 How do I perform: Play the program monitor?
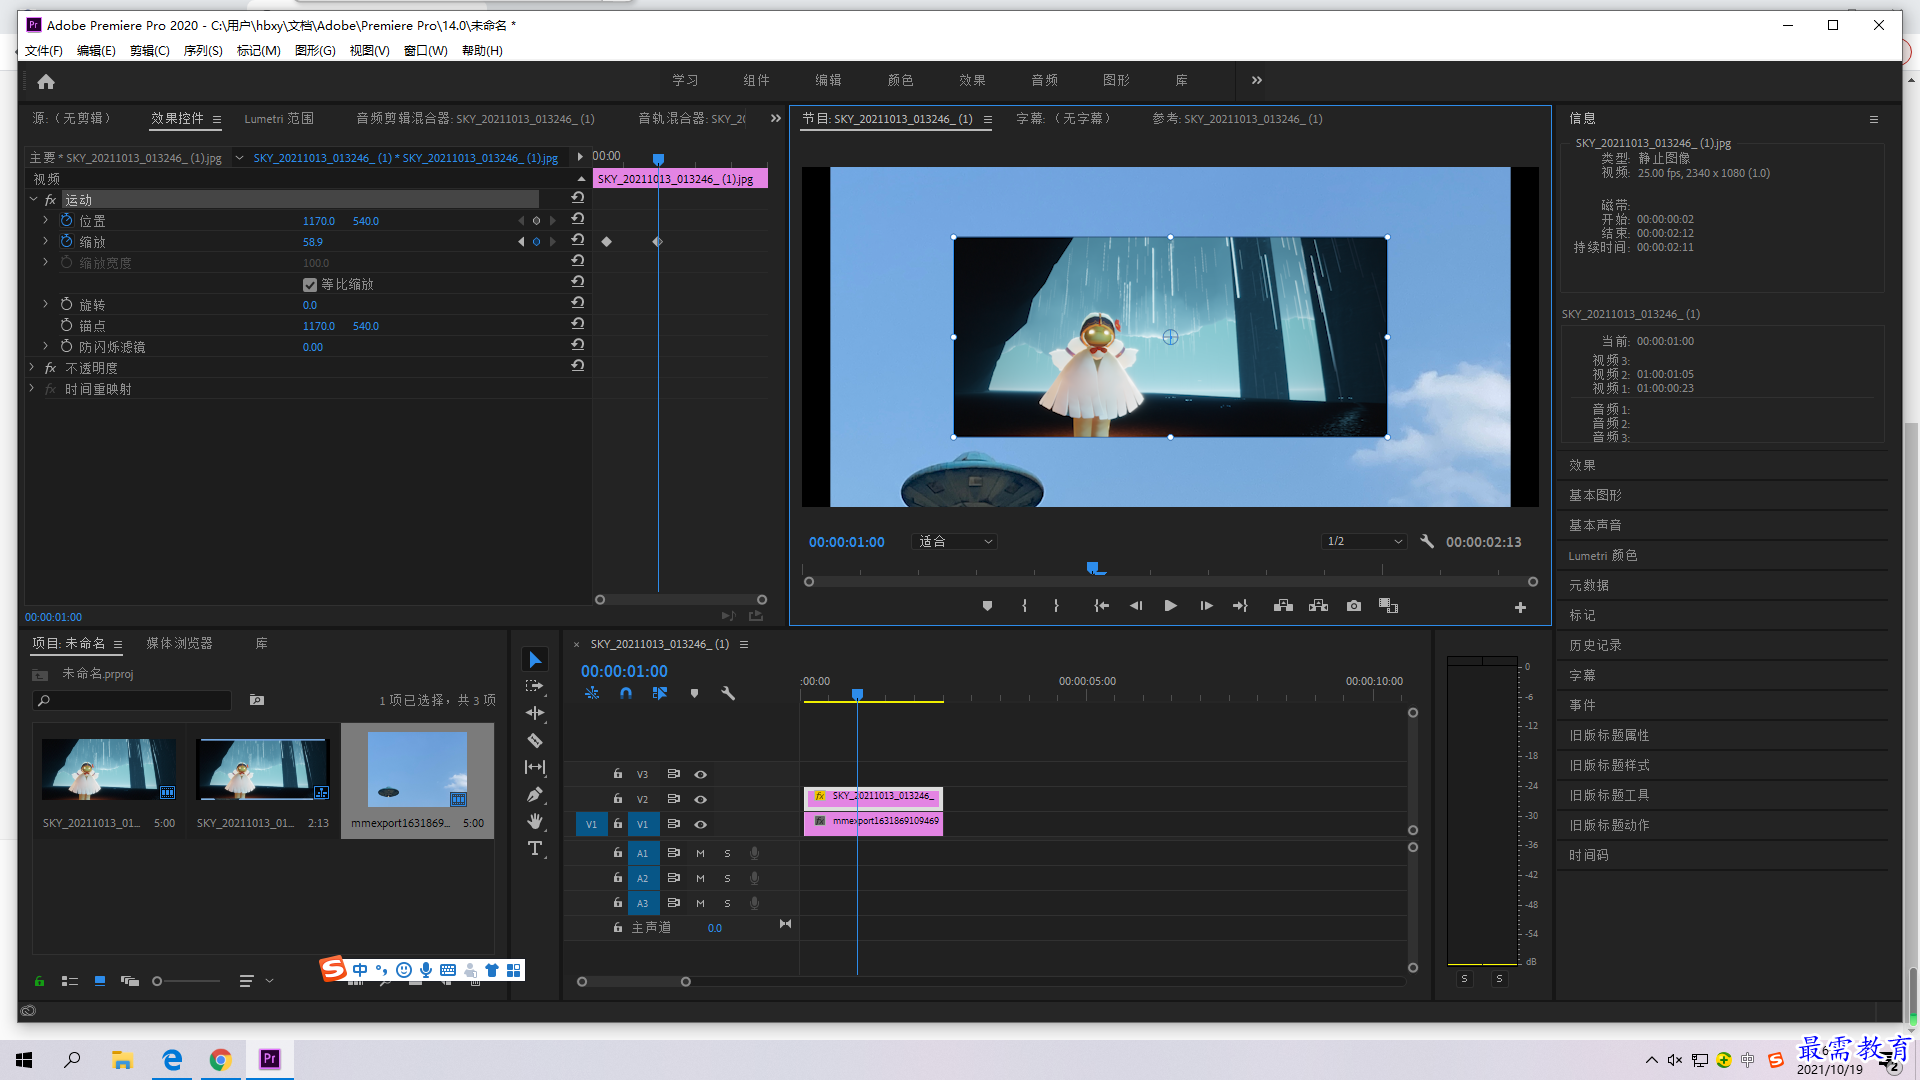1170,606
